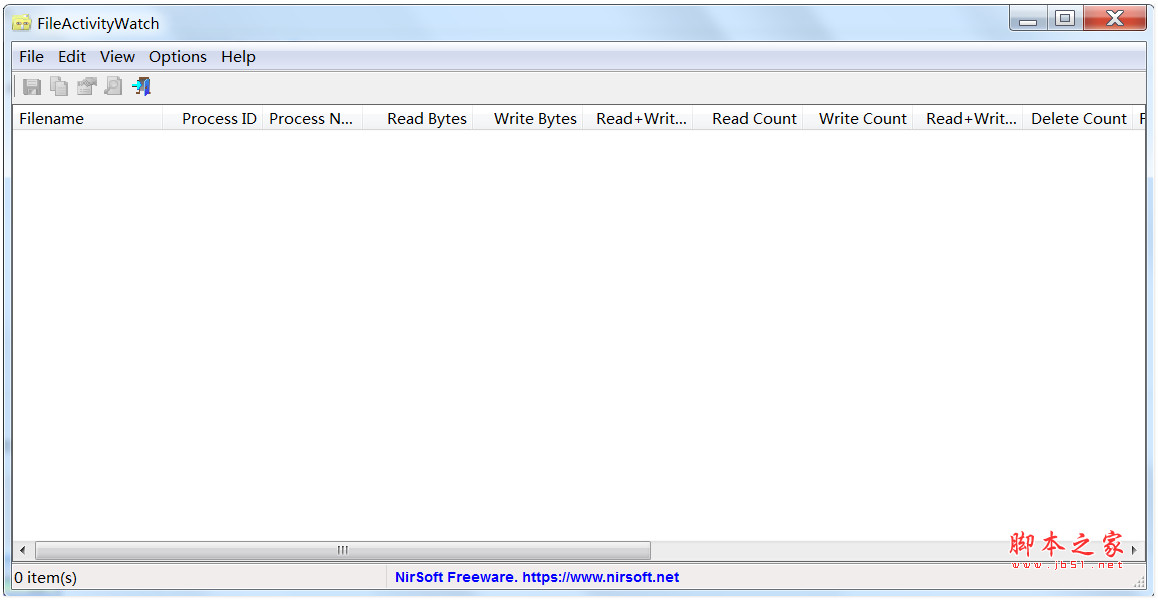The height and width of the screenshot is (600, 1158).
Task: Open the Options menu
Action: [177, 57]
